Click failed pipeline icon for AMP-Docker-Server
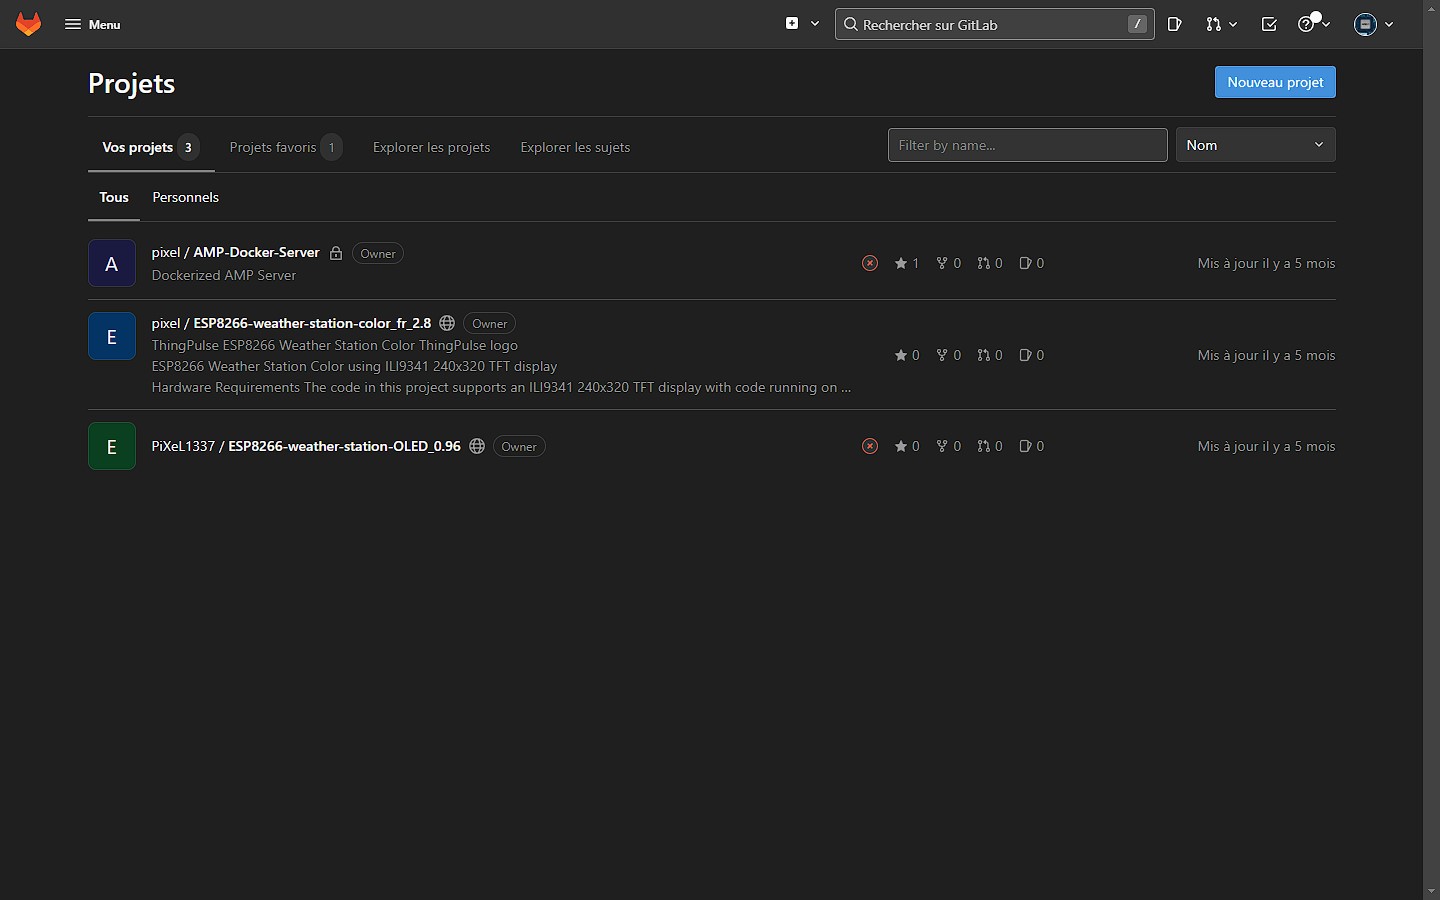 click(x=870, y=263)
